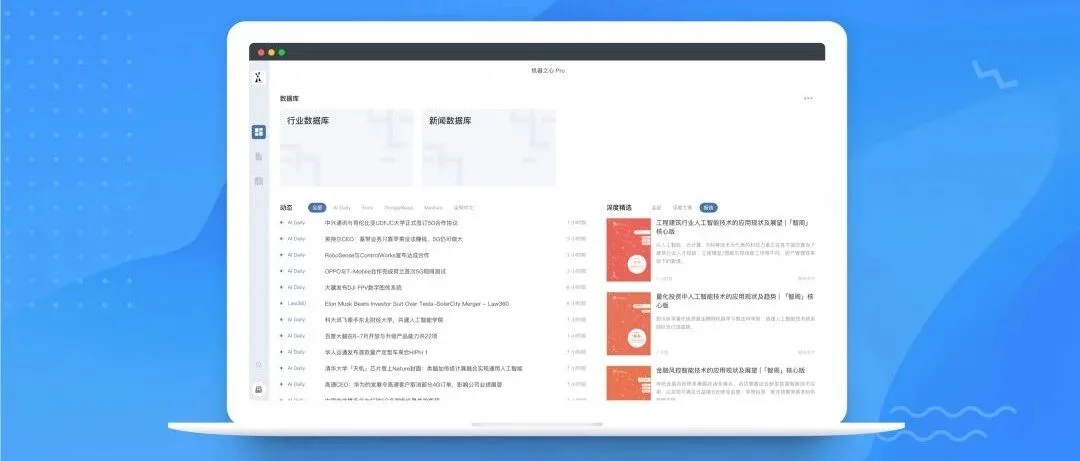Open the RoboSense与ControlWorks news item

click(x=377, y=255)
